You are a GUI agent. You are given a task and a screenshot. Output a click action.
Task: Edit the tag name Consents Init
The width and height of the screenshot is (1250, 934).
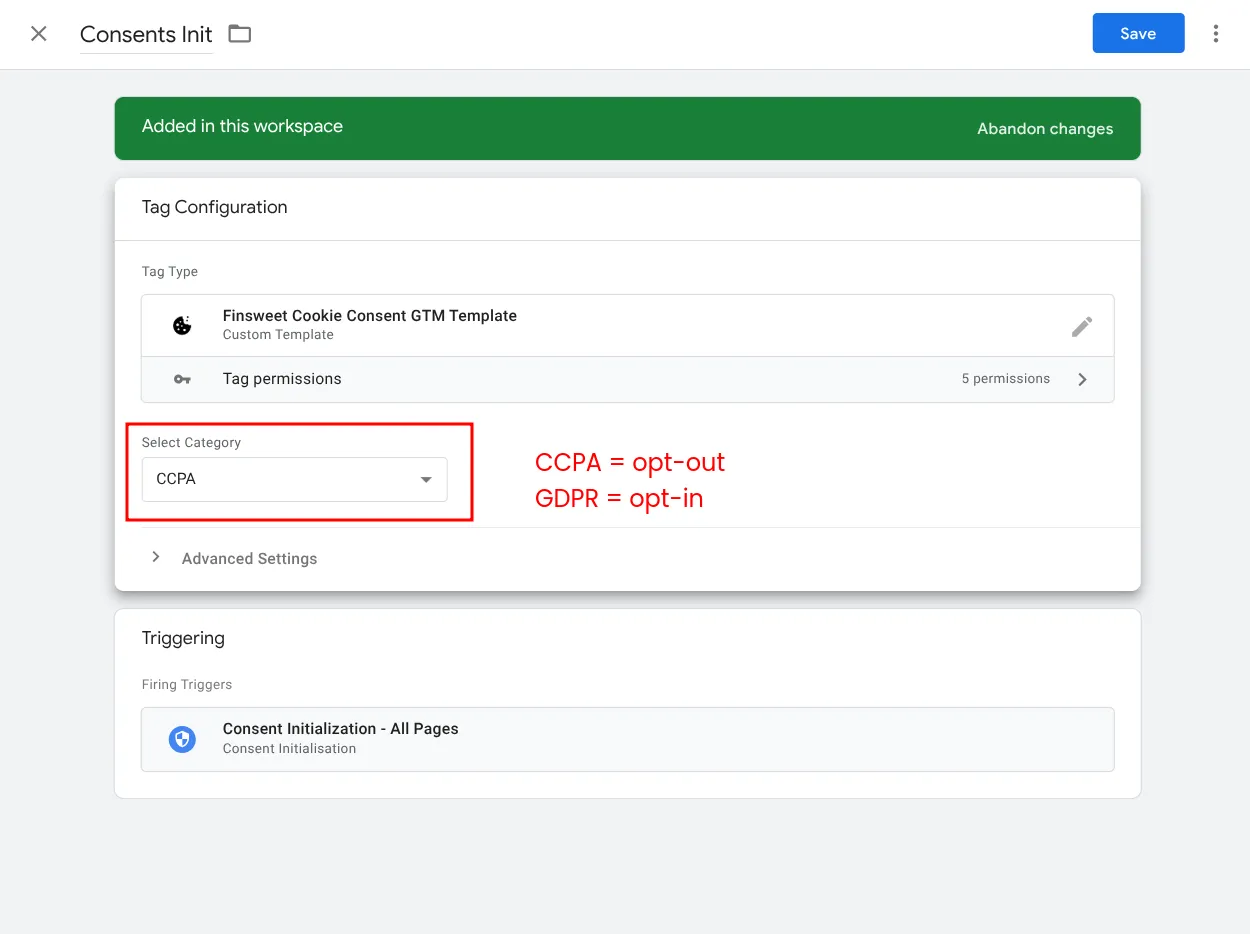[x=146, y=35]
